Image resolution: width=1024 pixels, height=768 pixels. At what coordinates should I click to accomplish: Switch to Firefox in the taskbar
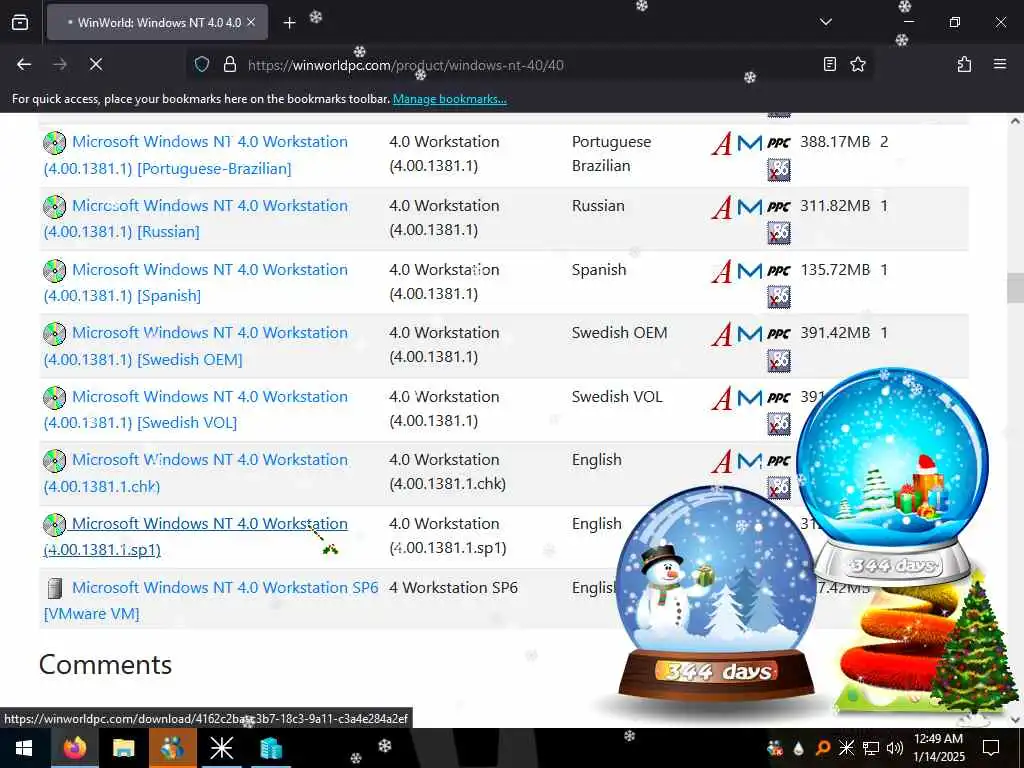click(74, 748)
